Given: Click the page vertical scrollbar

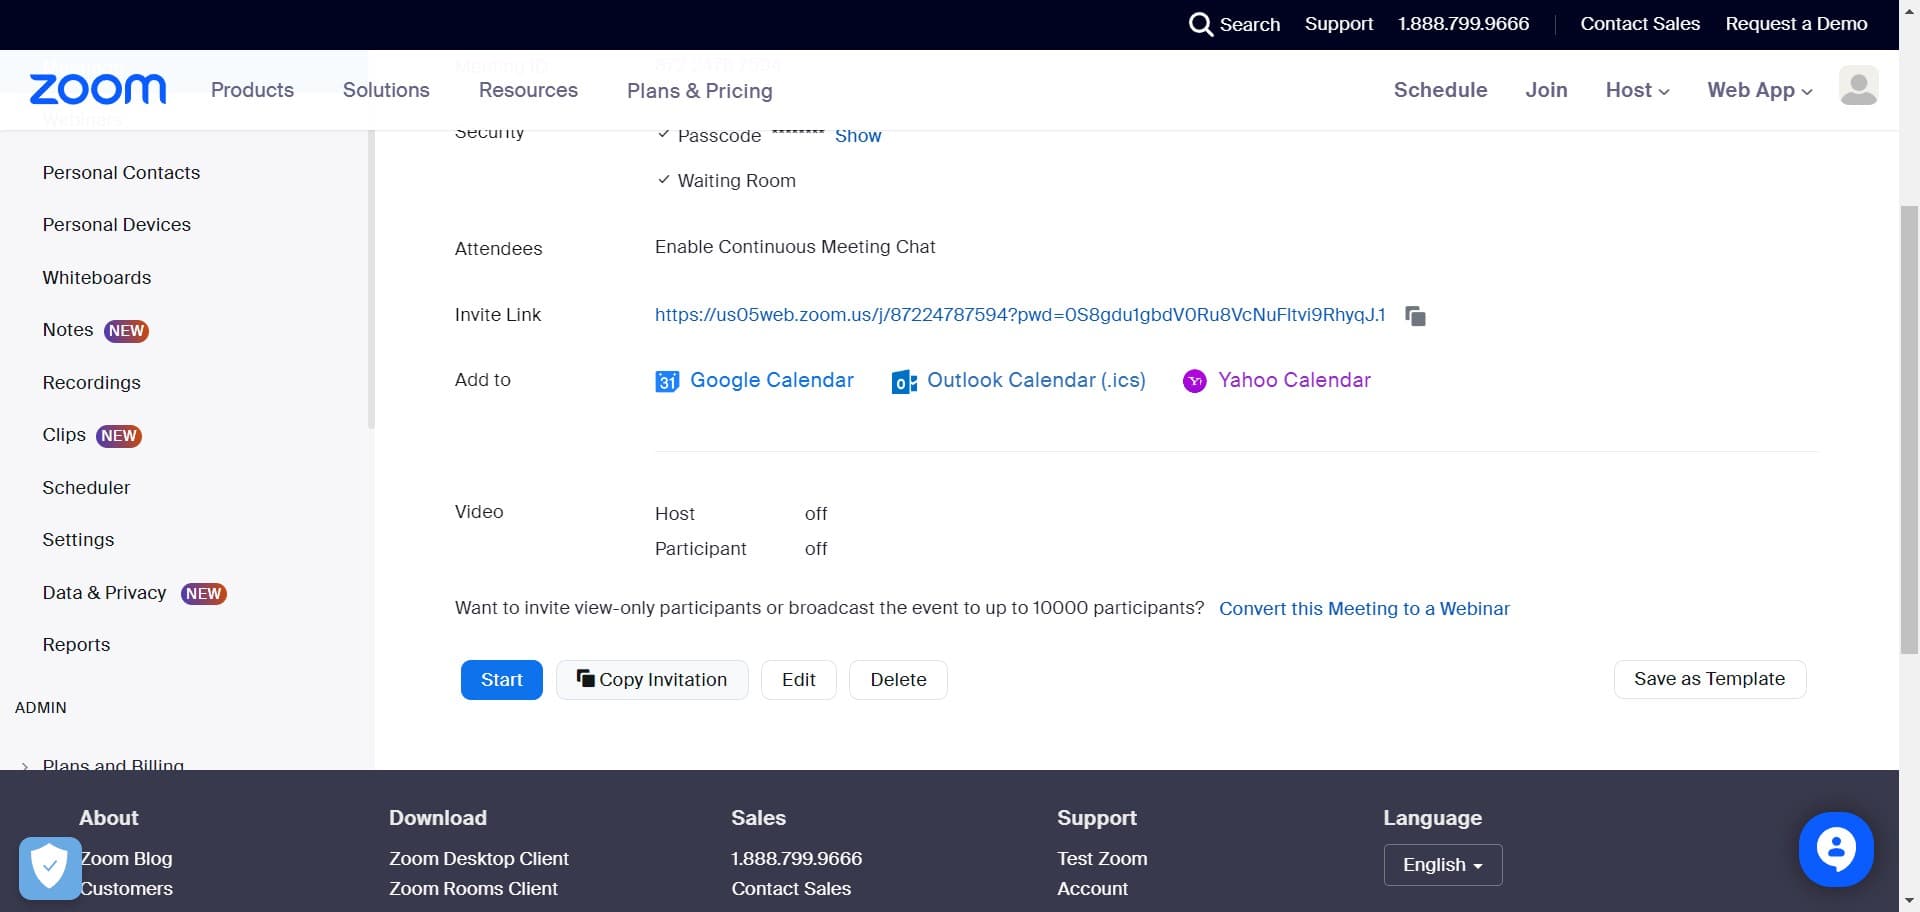Looking at the screenshot, I should tap(1909, 430).
